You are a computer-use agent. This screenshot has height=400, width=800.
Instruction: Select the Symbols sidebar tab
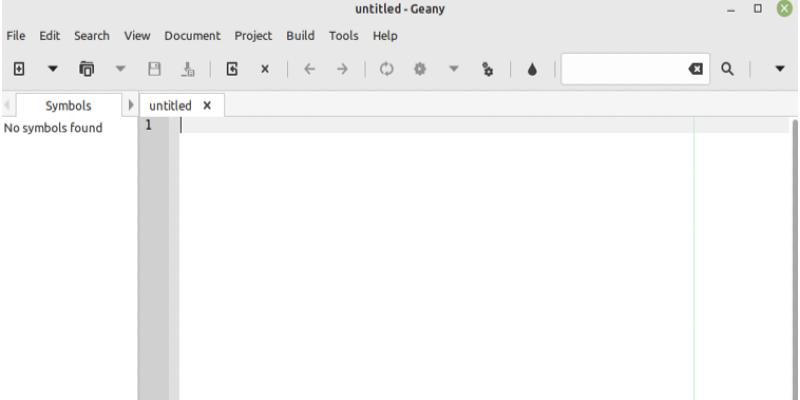click(x=68, y=106)
